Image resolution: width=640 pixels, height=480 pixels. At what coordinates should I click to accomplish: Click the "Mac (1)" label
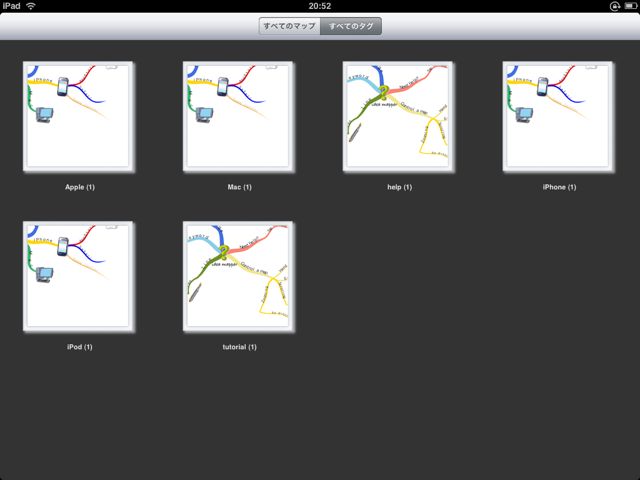[240, 187]
